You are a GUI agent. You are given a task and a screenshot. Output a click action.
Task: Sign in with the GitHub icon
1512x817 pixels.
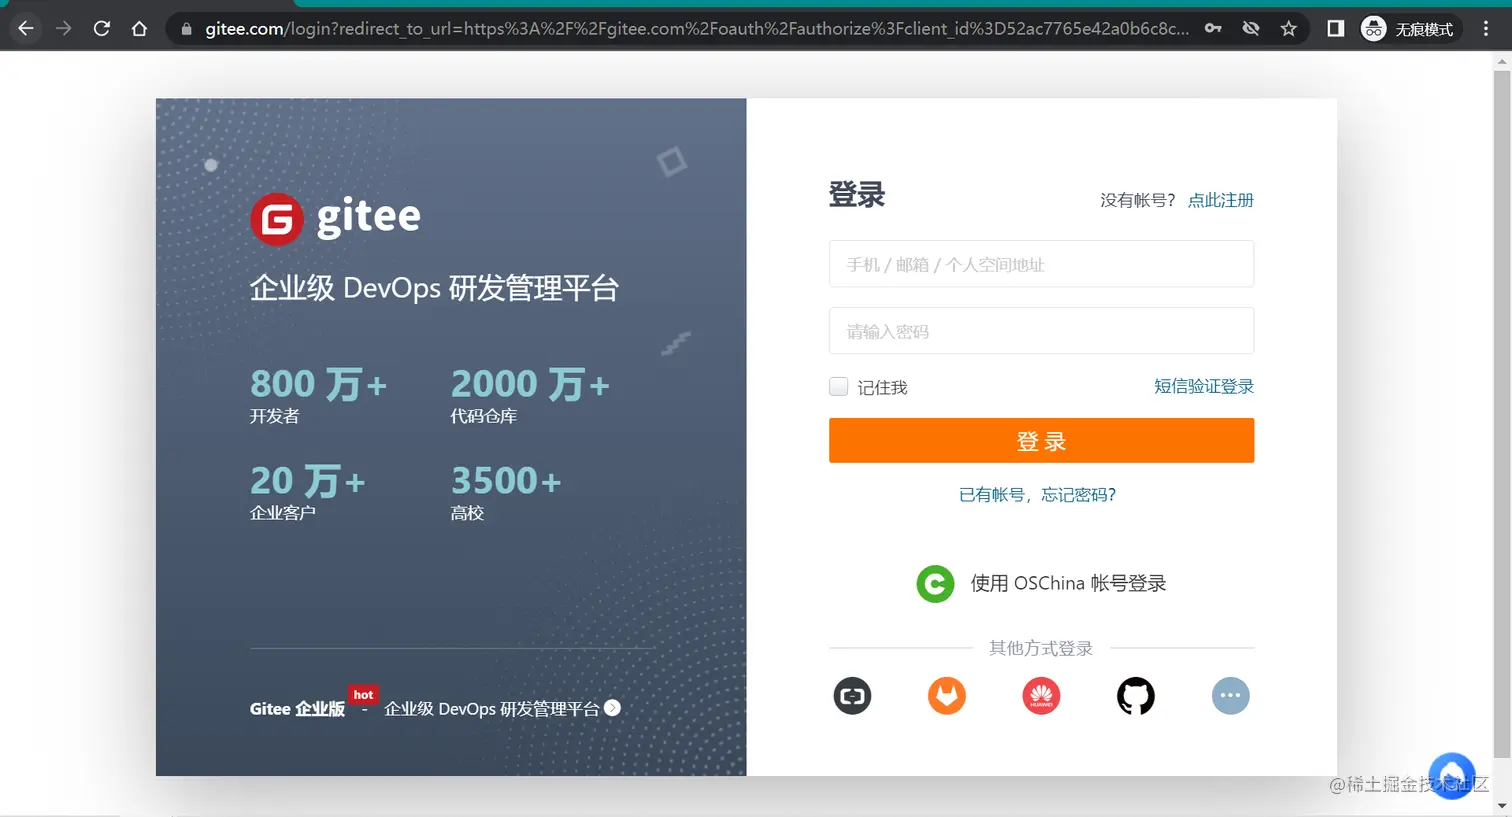pos(1136,696)
